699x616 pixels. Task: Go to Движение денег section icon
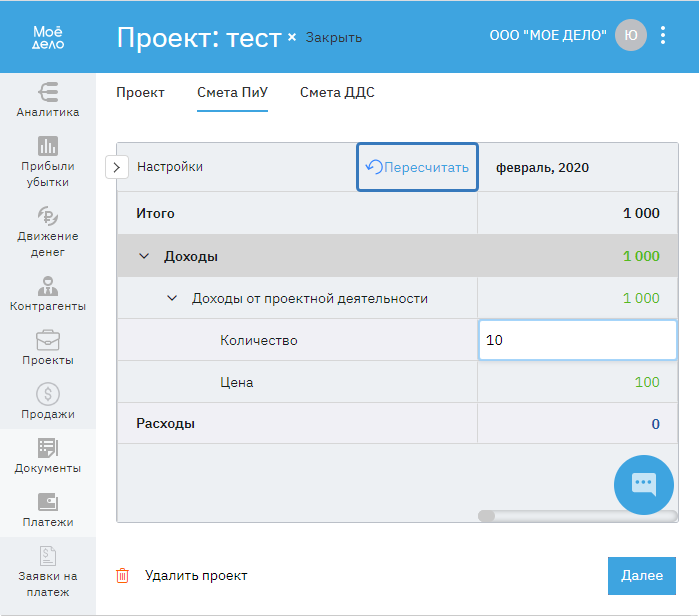[x=48, y=215]
